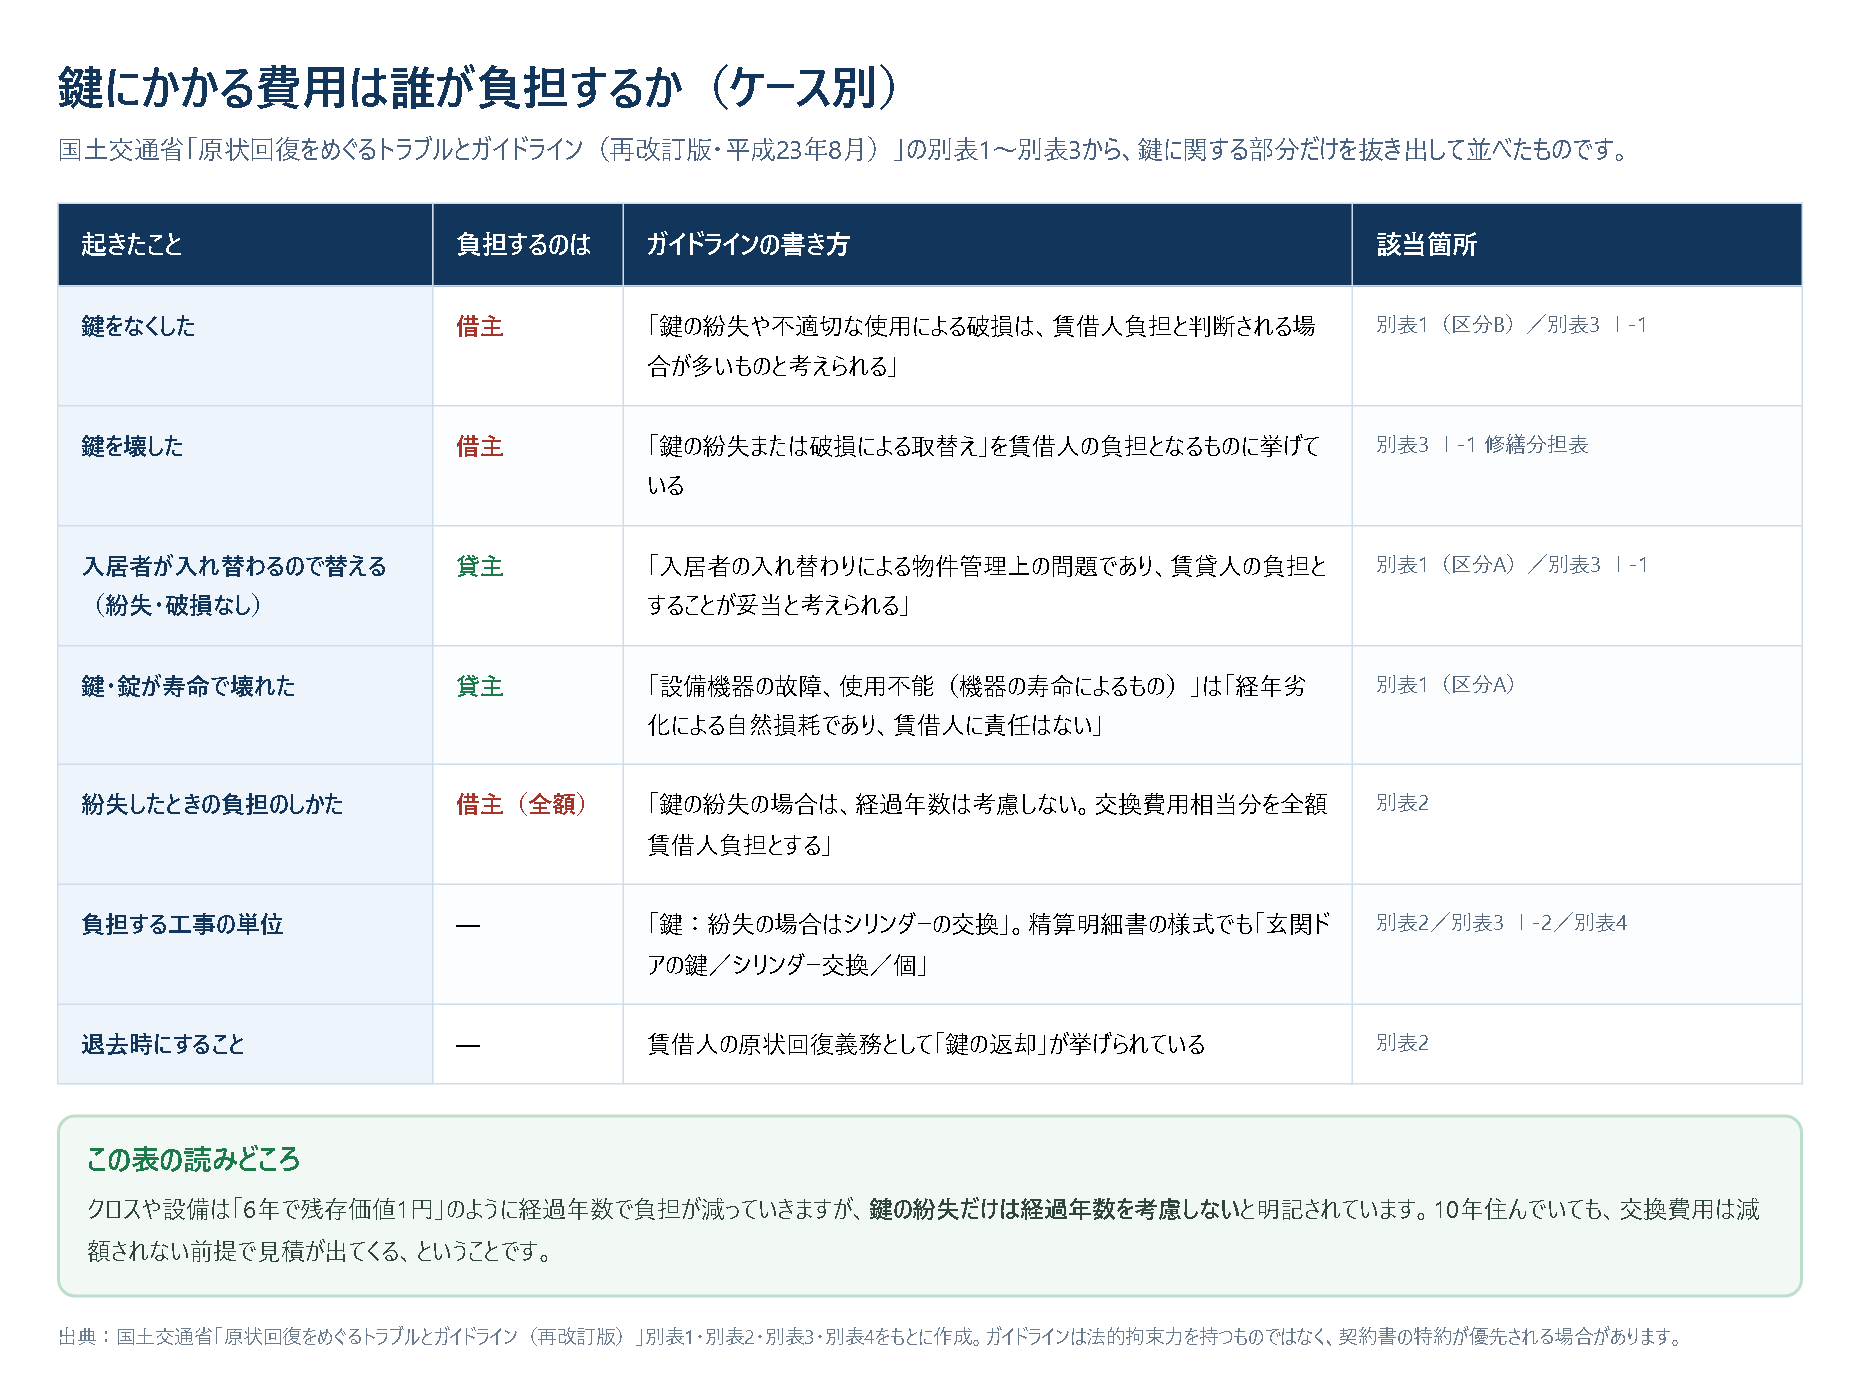Click the reference 別表1（区分B）／別表3 Ⅰ-1
Screen dimensions: 1860x1392
[x=1511, y=325]
